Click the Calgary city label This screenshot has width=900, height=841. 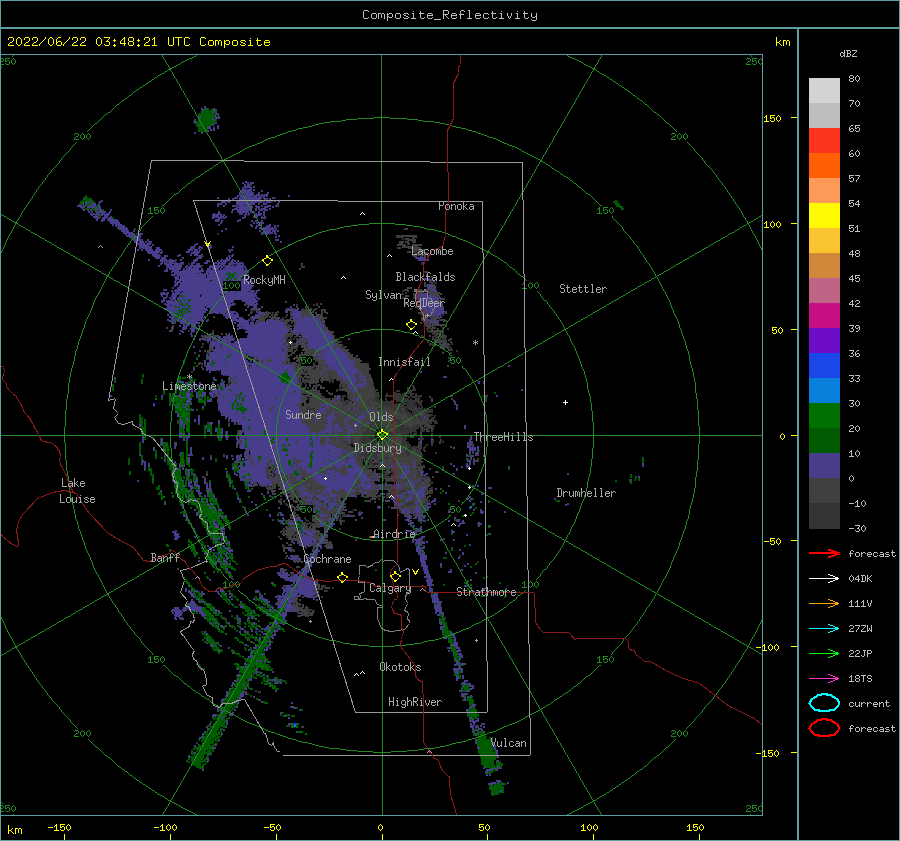[390, 588]
